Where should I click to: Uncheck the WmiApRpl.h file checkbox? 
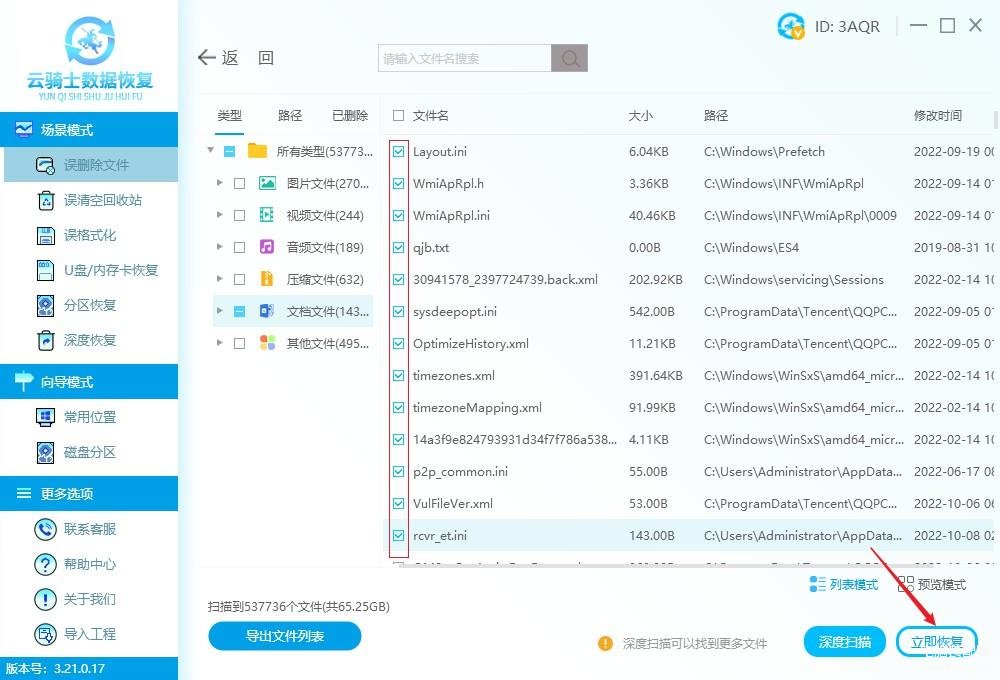coord(399,183)
